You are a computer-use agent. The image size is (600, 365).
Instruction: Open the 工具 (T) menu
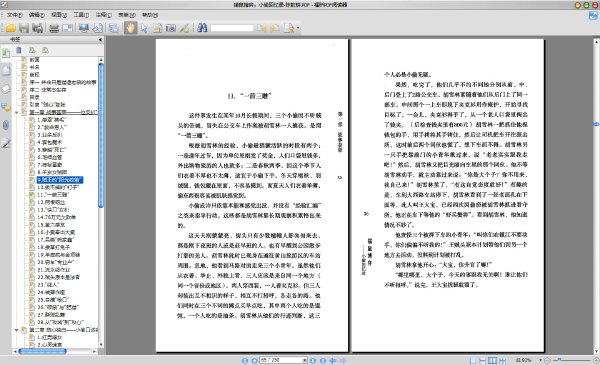click(x=81, y=15)
